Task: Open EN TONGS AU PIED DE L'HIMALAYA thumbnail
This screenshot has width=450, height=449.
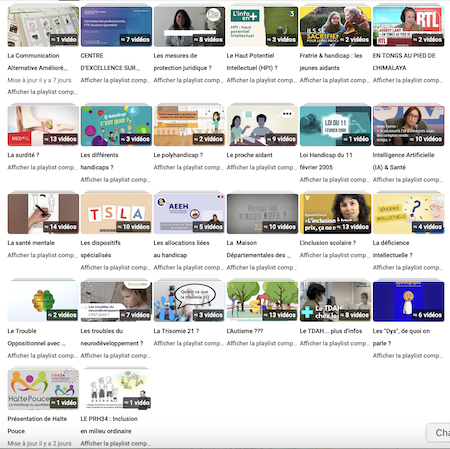Action: click(408, 26)
